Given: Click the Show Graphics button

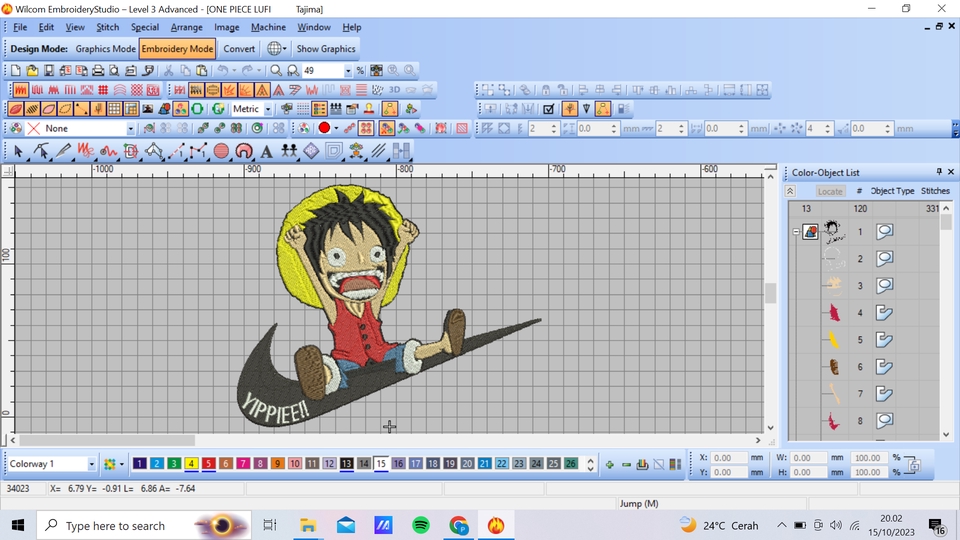Looking at the screenshot, I should tap(326, 48).
